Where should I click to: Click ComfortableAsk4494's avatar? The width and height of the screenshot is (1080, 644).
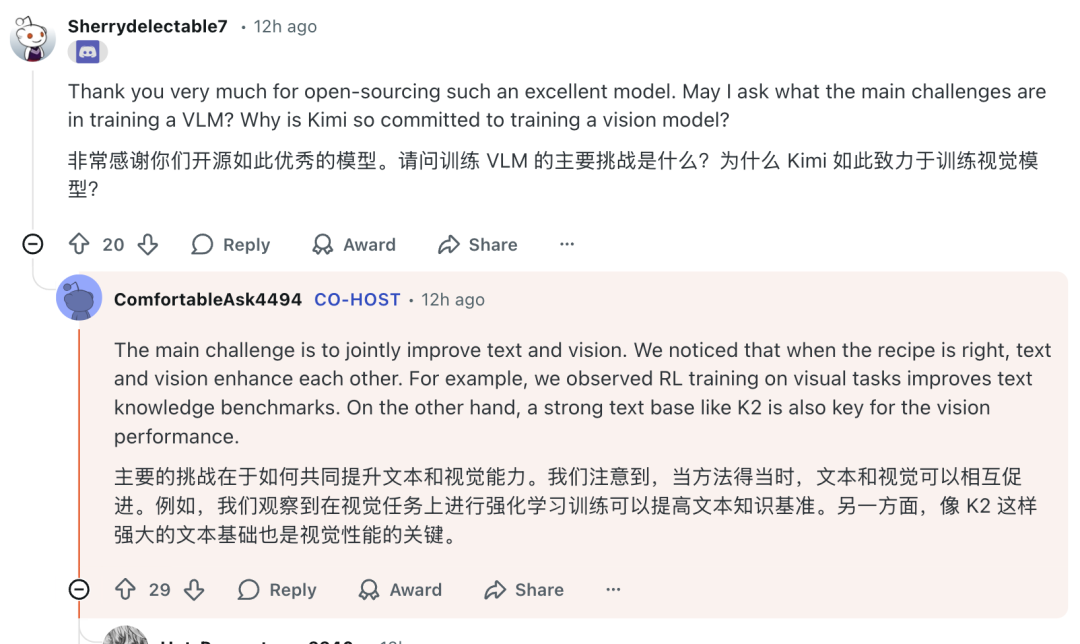tap(80, 298)
